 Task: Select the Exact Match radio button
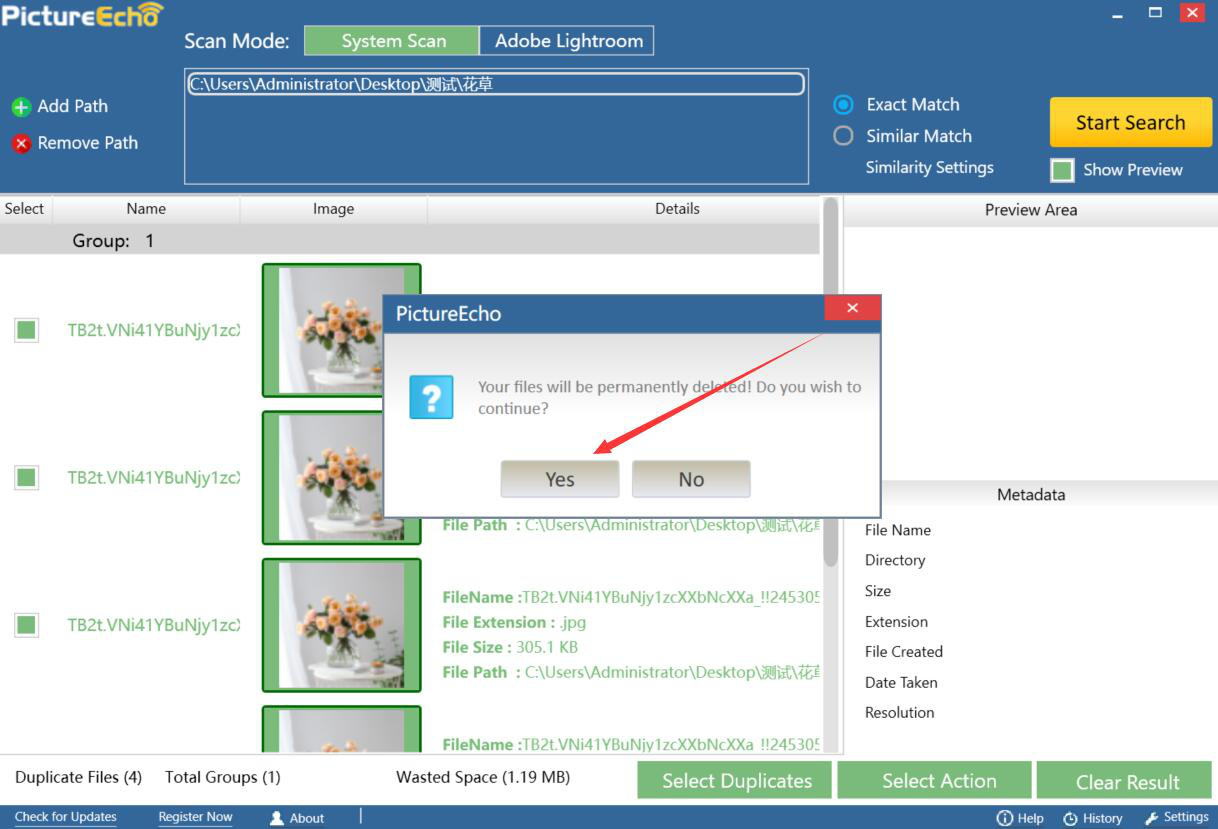[x=843, y=104]
